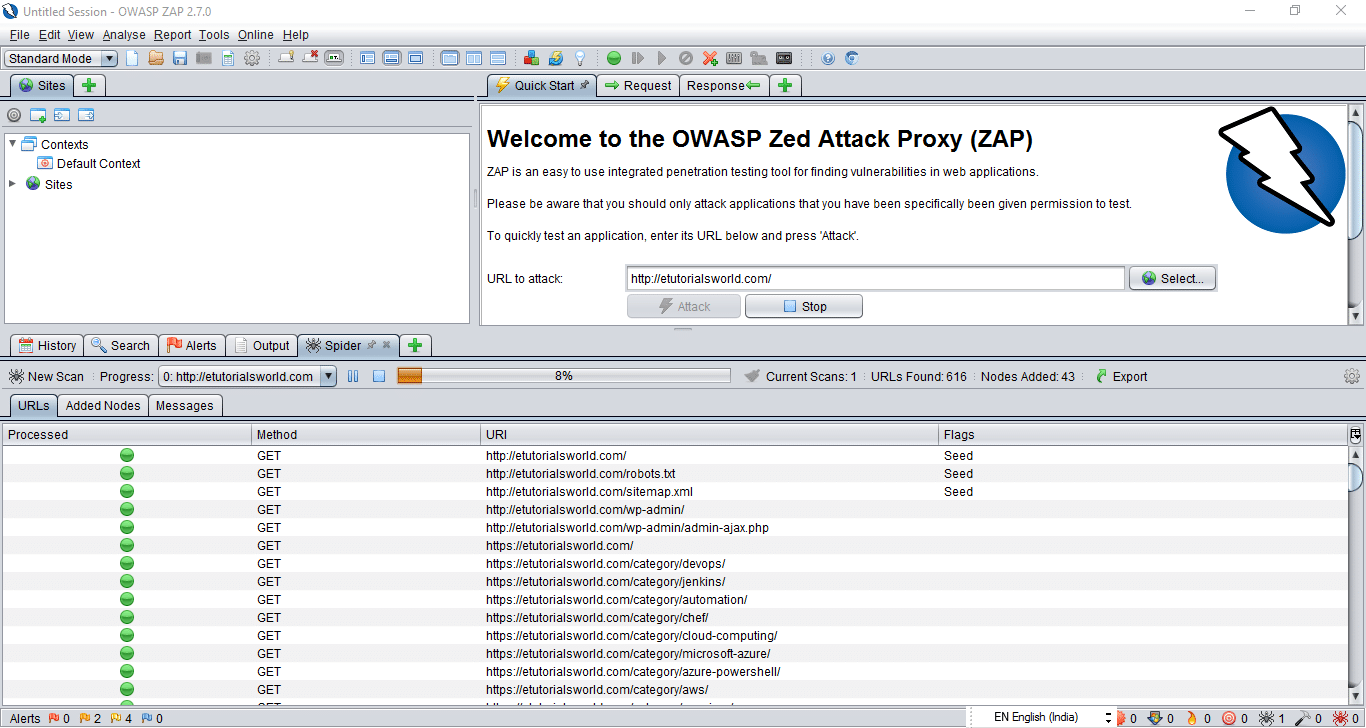Open the Analyse menu
This screenshot has width=1366, height=728.
pos(124,35)
